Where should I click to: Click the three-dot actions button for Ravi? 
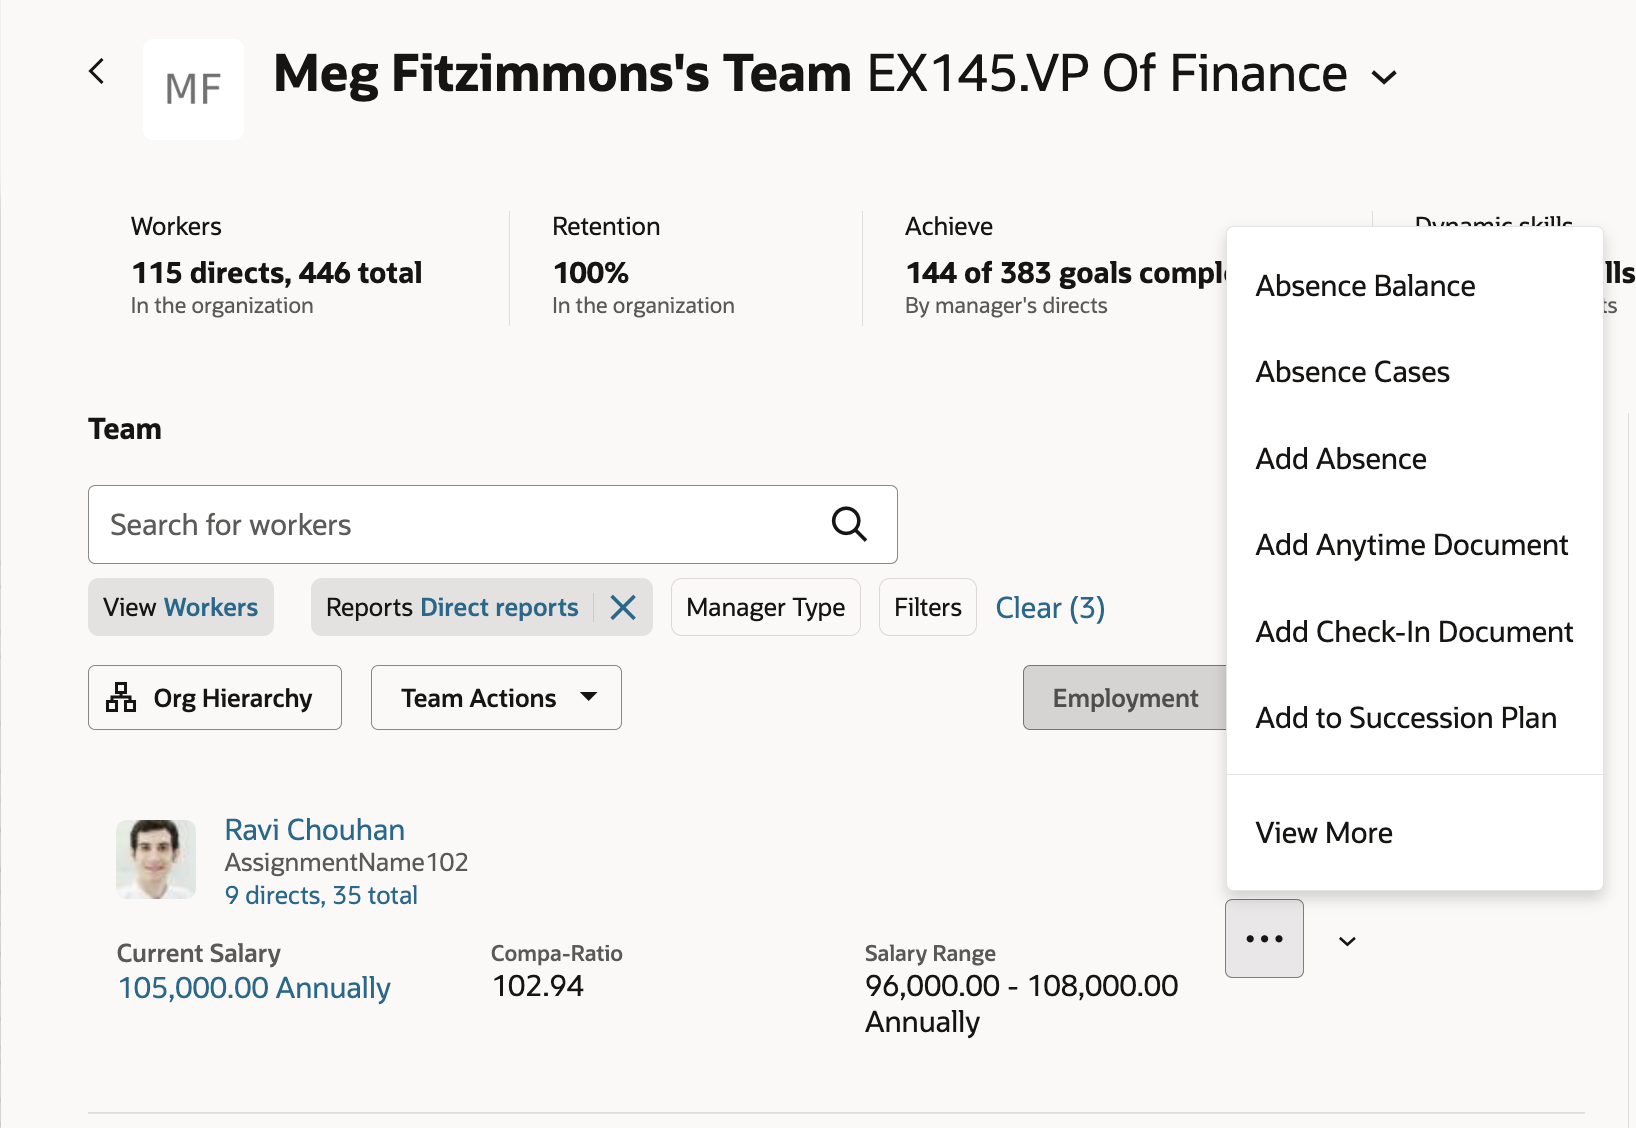(1264, 939)
